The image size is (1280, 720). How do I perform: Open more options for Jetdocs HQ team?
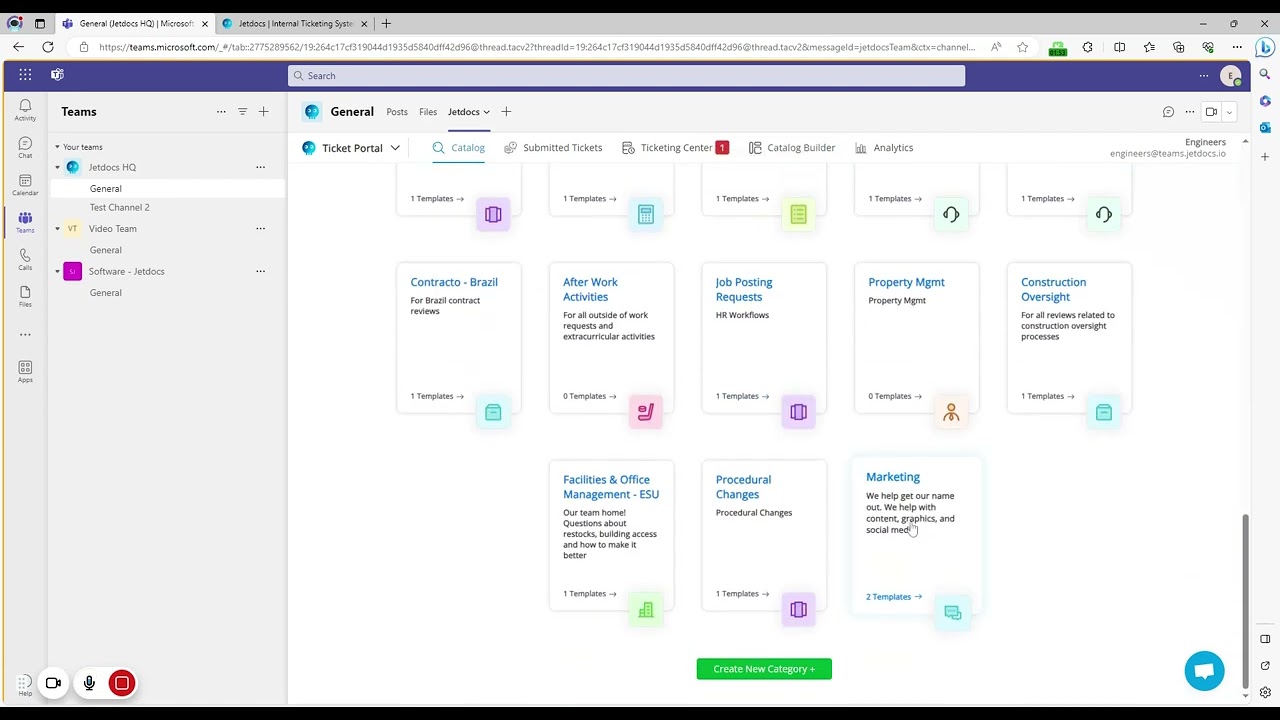[260, 167]
